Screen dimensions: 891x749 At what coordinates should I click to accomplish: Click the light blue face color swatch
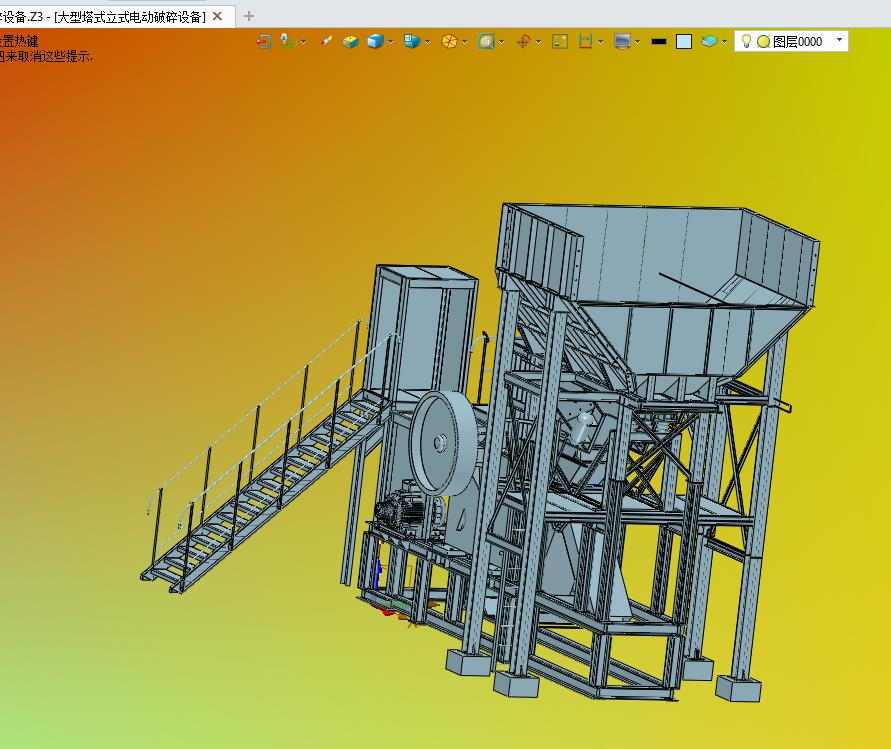pyautogui.click(x=684, y=41)
